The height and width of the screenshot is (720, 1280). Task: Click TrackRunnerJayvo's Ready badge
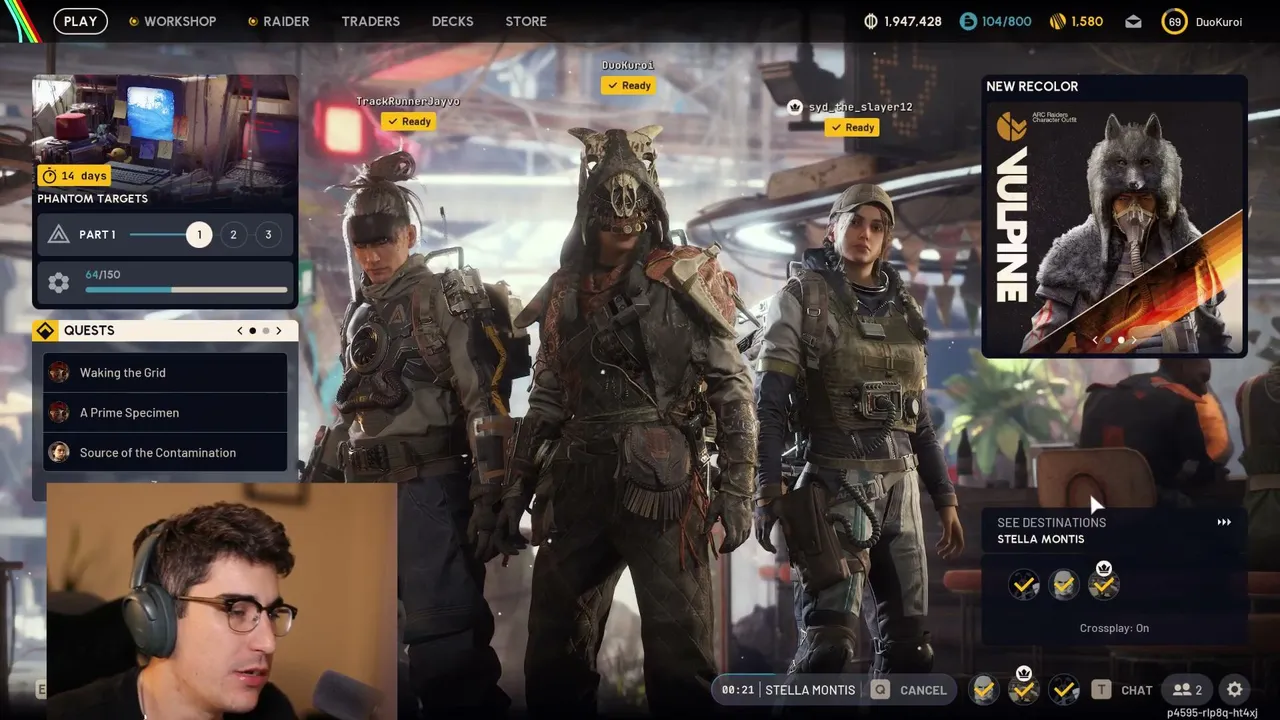coord(408,121)
